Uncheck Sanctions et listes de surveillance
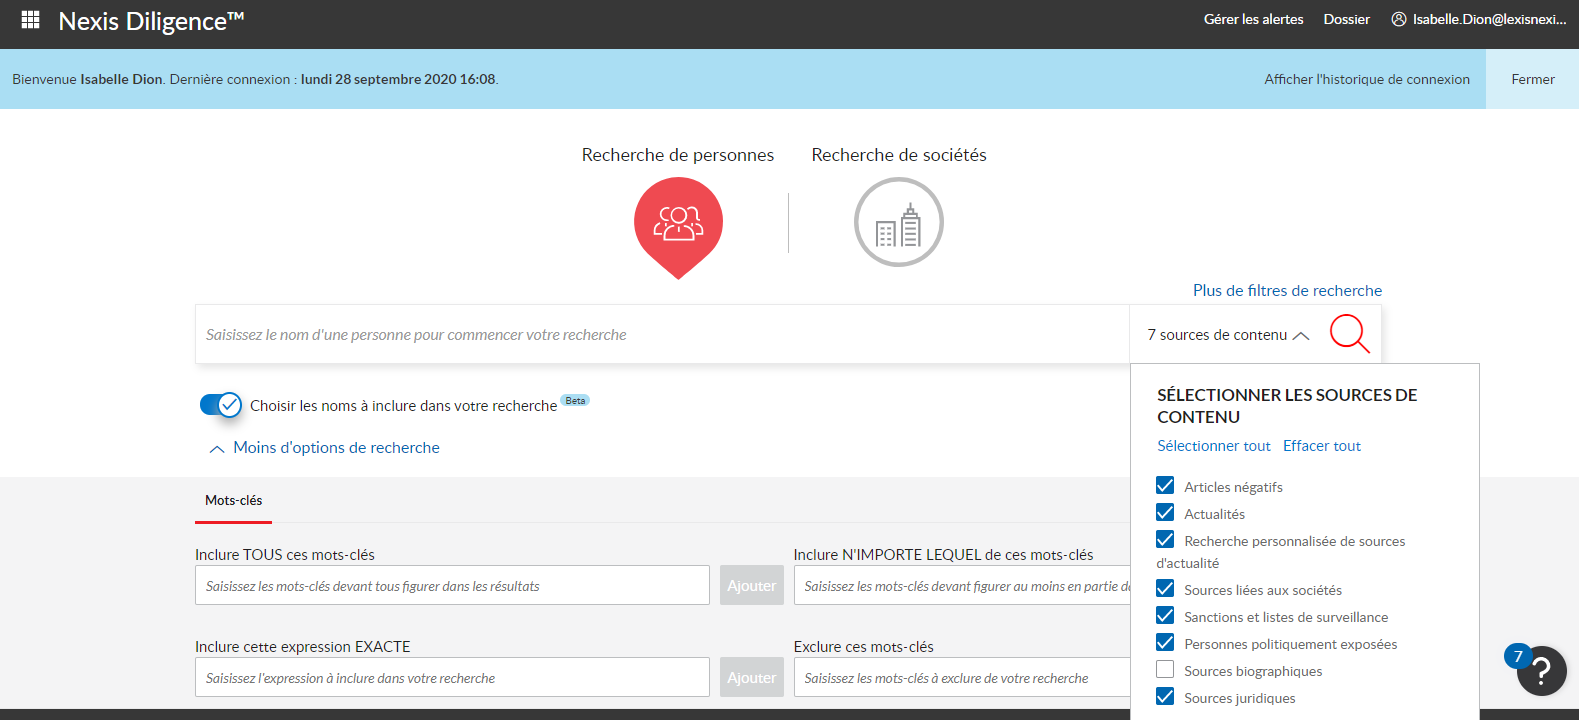Viewport: 1579px width, 720px height. pyautogui.click(x=1165, y=616)
